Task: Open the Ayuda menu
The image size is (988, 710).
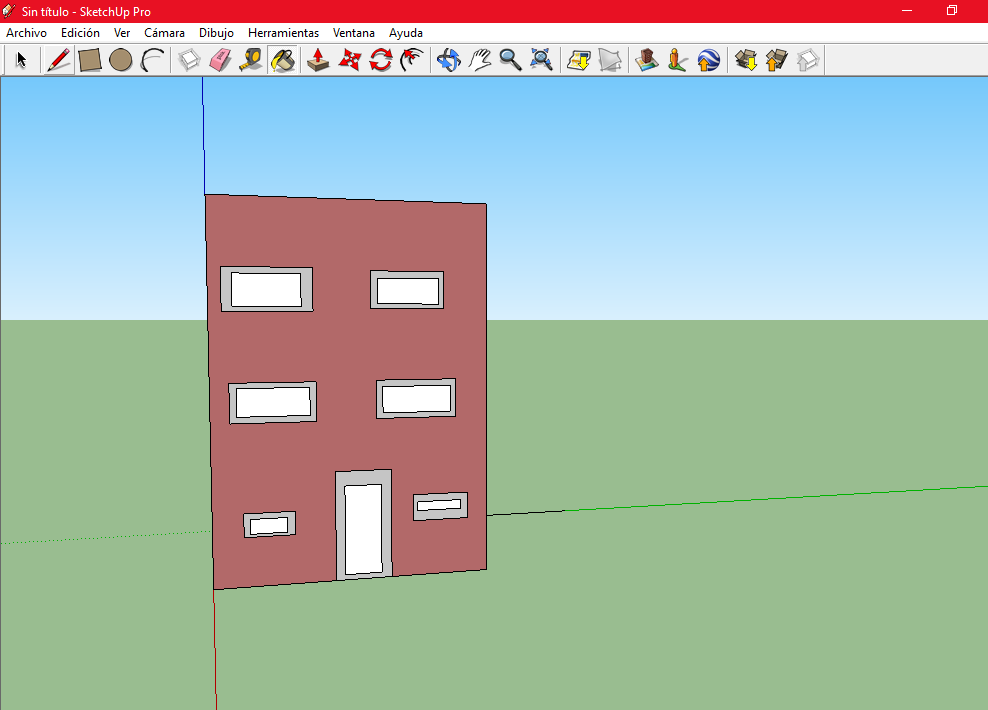Action: (x=406, y=33)
